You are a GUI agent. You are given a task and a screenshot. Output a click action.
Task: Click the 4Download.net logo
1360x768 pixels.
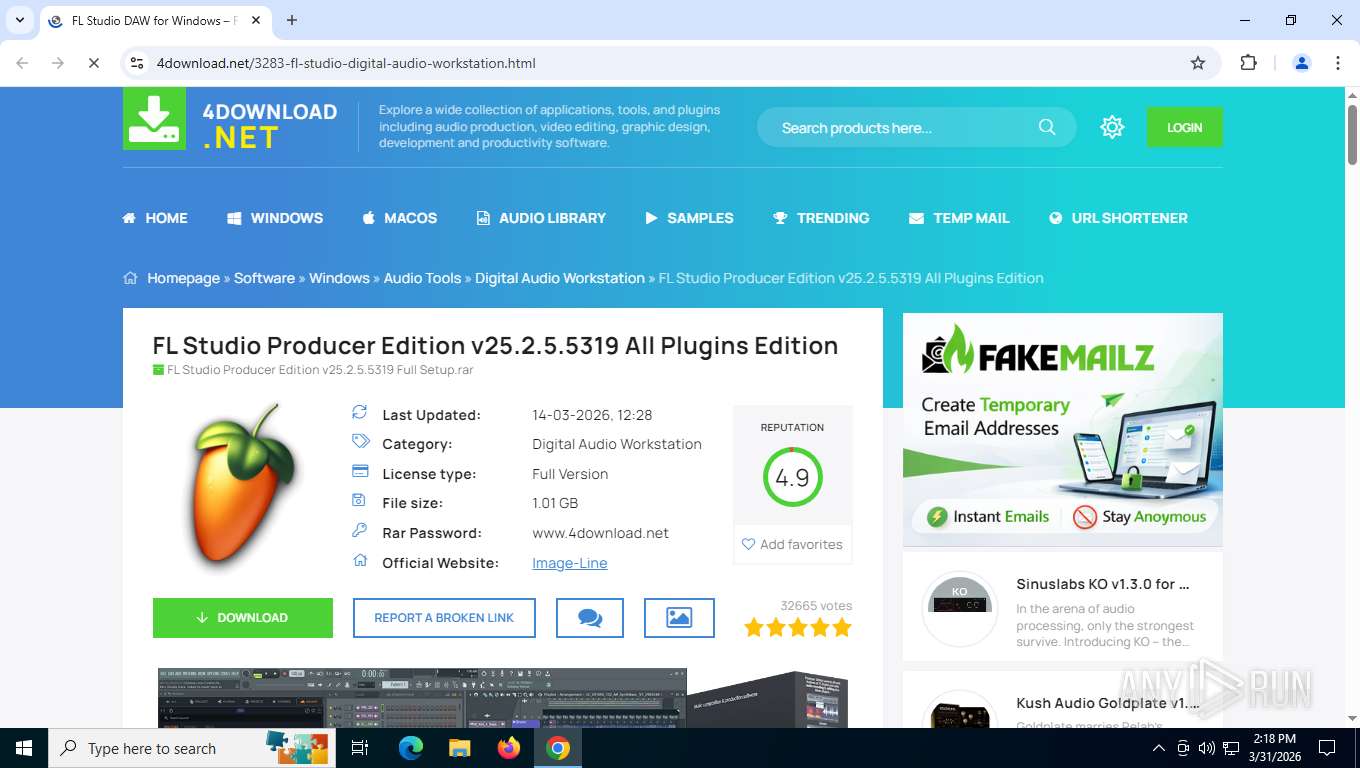(230, 120)
